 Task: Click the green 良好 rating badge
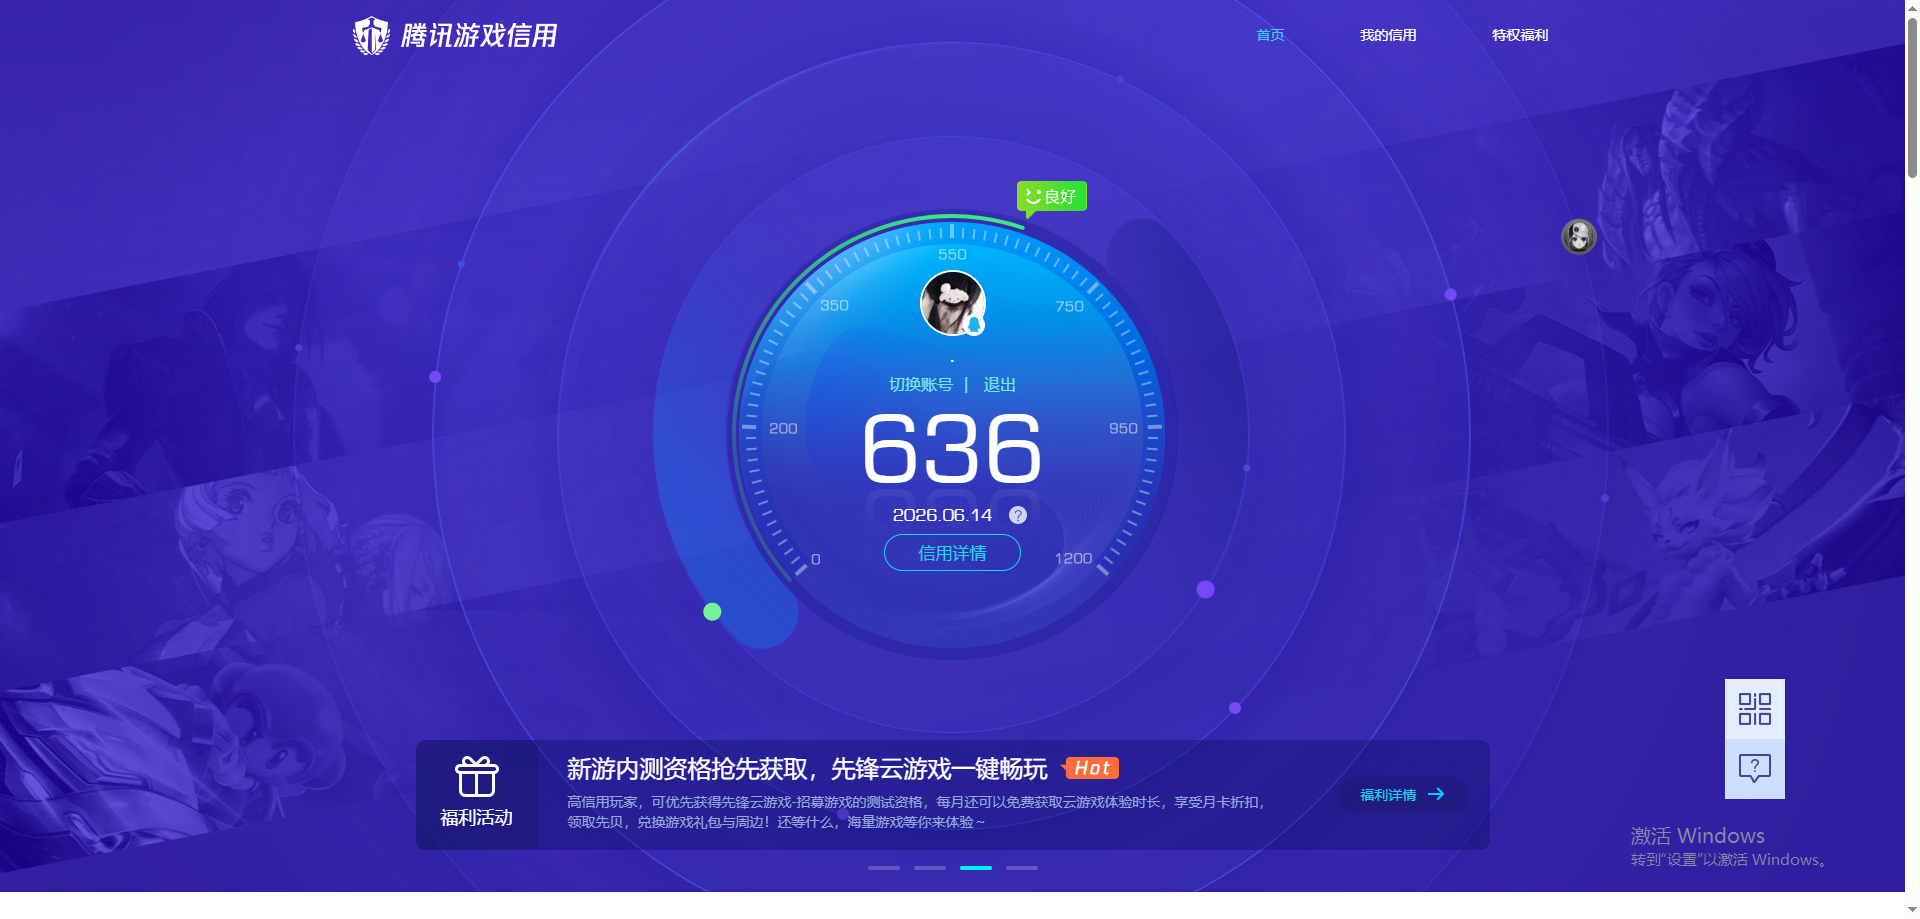(1052, 197)
